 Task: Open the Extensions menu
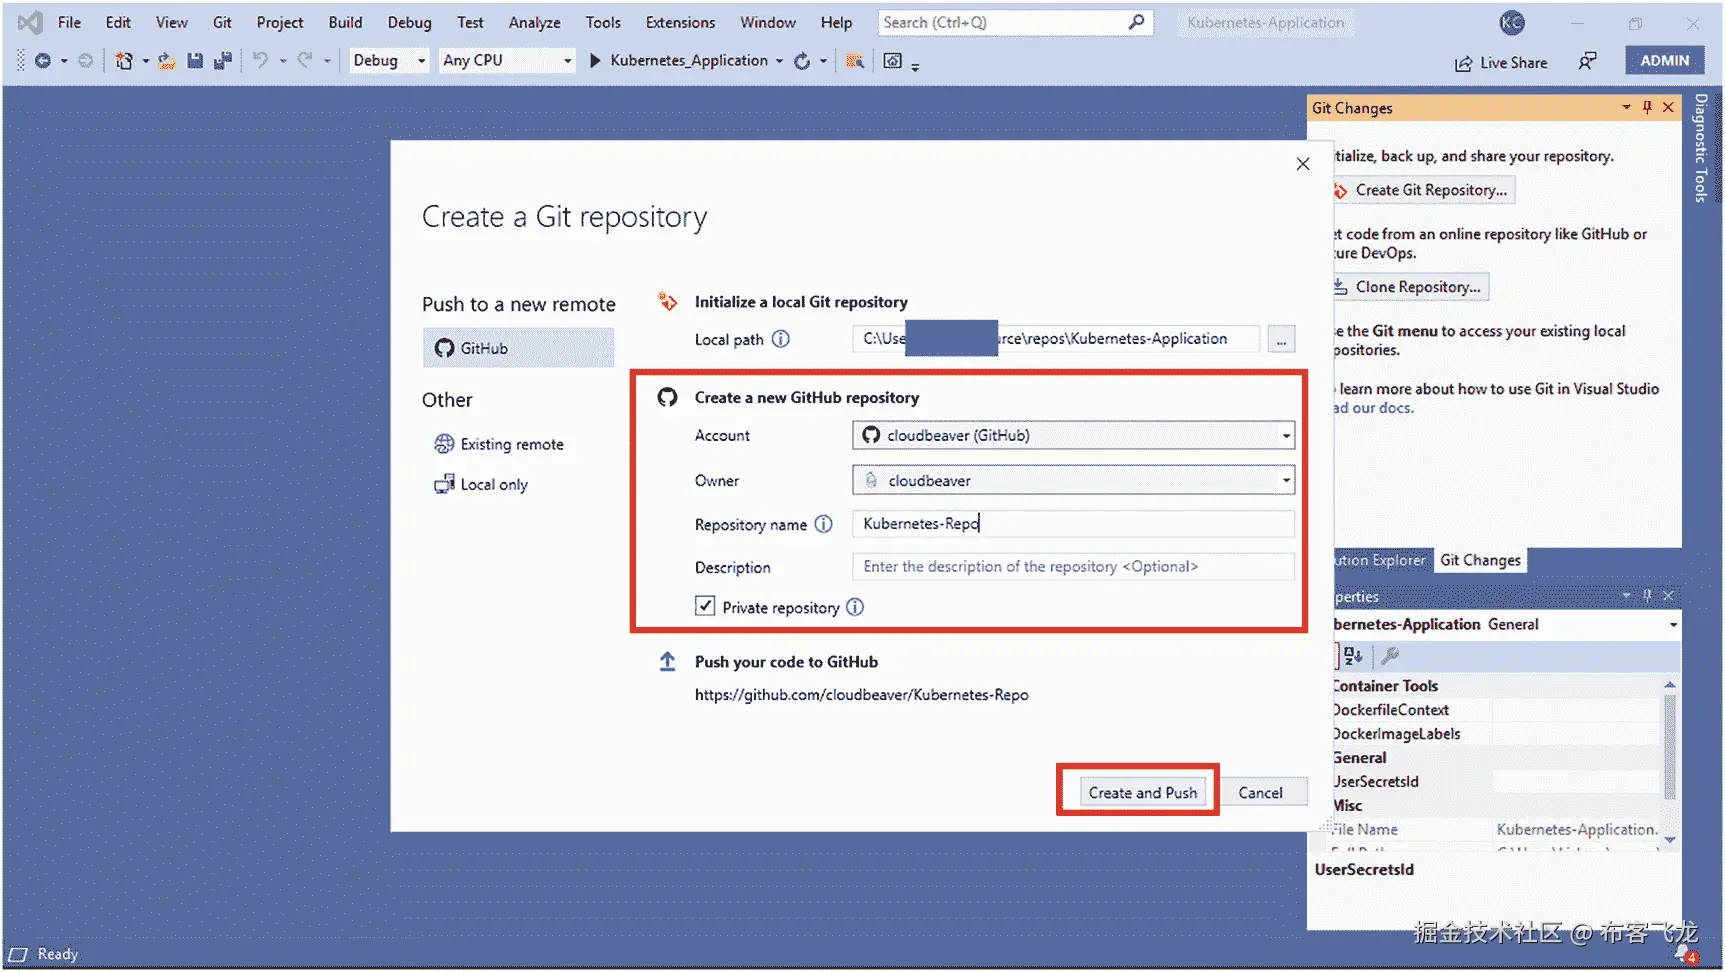pos(680,22)
